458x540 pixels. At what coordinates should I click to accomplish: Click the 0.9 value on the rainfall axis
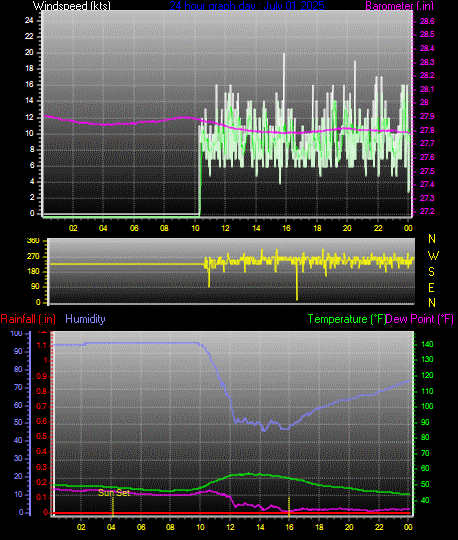pyautogui.click(x=42, y=376)
